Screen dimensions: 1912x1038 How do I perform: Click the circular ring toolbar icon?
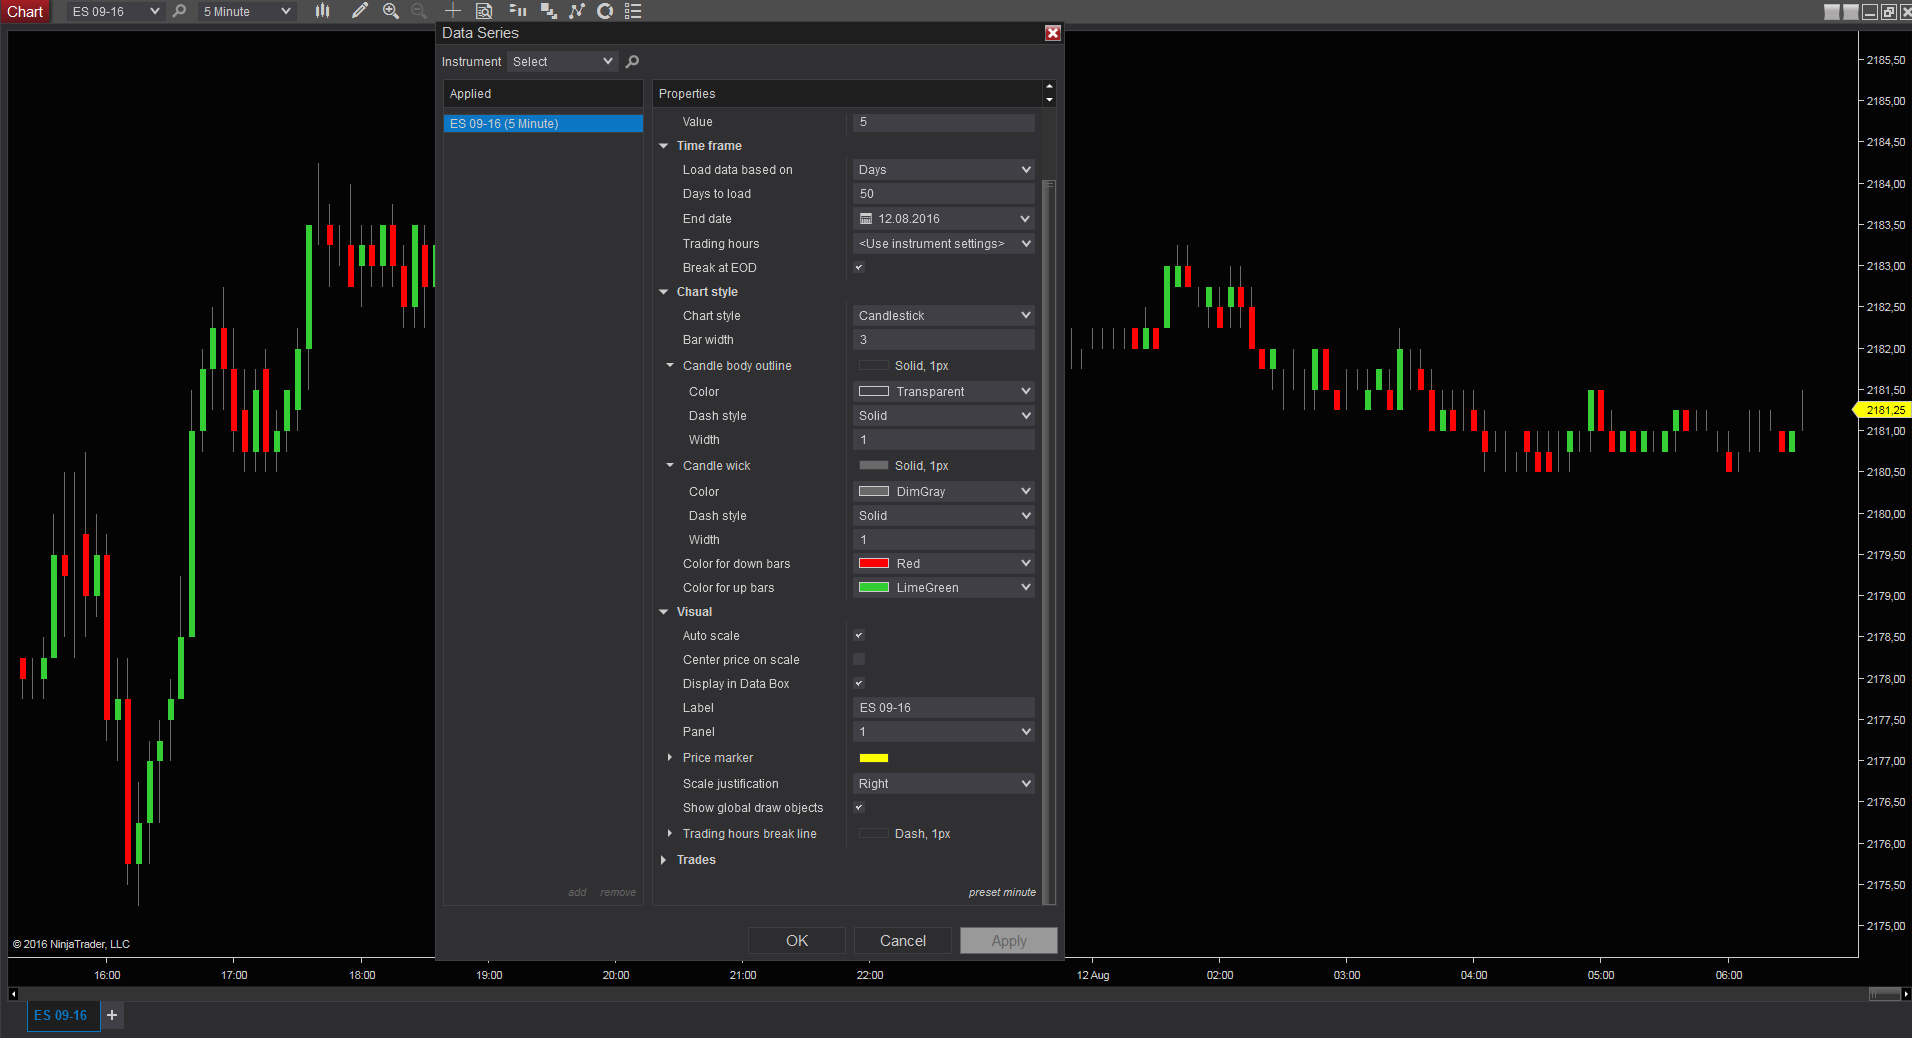coord(605,11)
